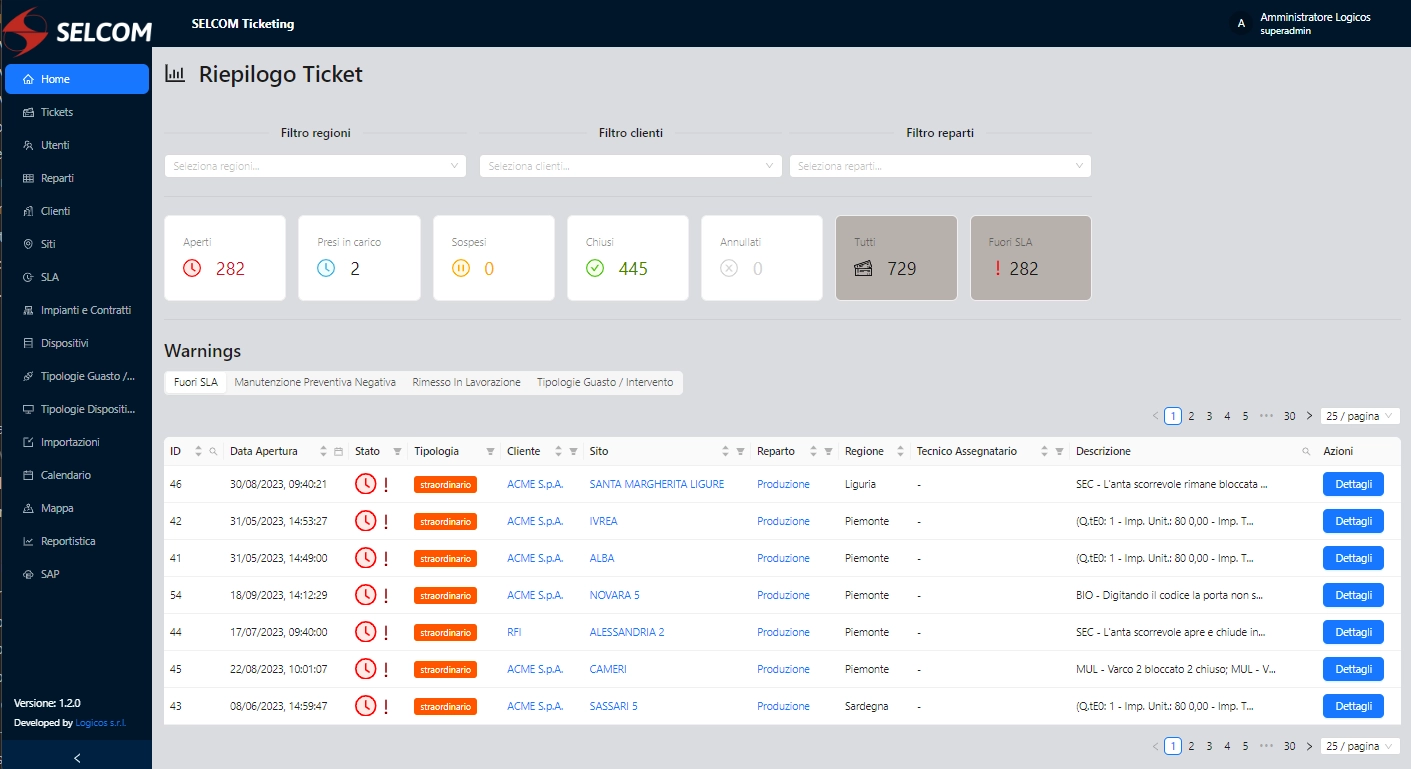Open filter icon in Cliente column
Screen dimensions: 1411x769
point(573,452)
